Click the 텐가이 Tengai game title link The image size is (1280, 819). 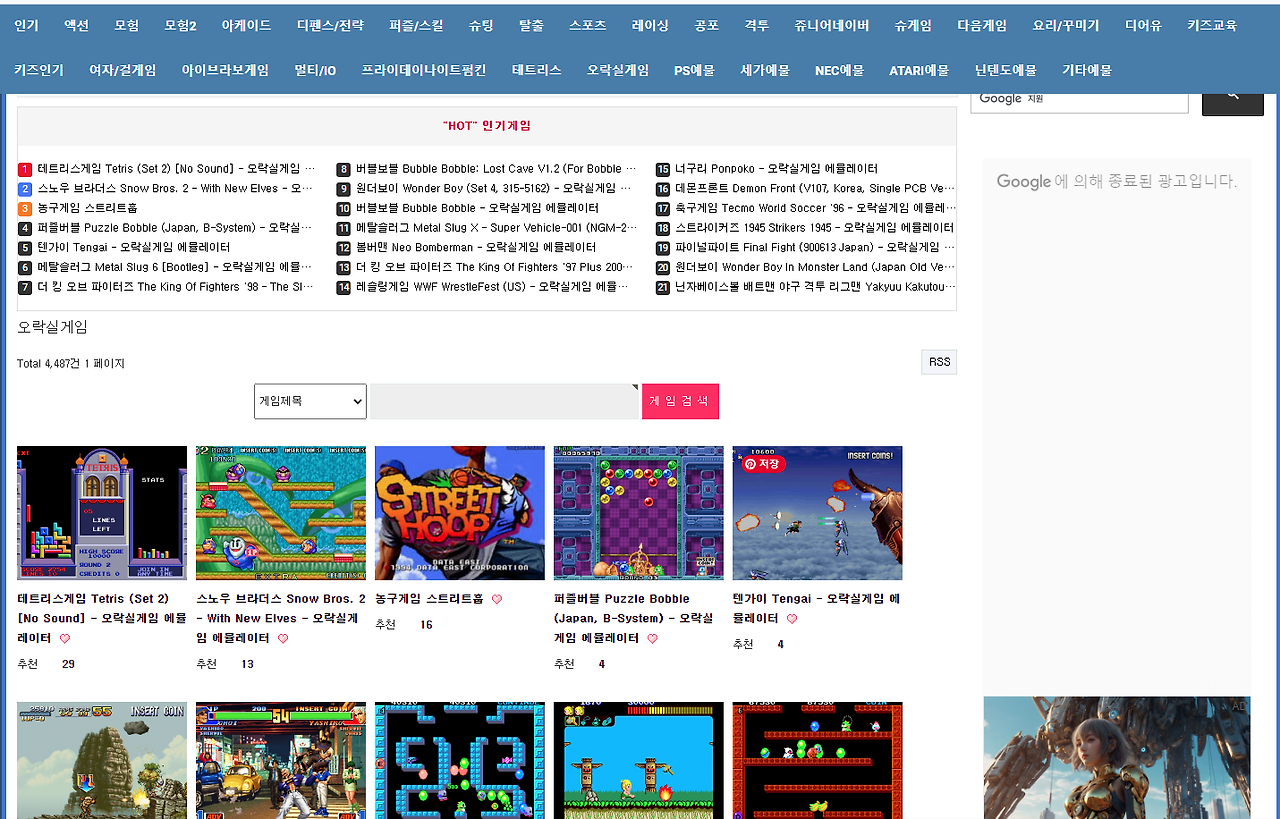click(x=816, y=608)
